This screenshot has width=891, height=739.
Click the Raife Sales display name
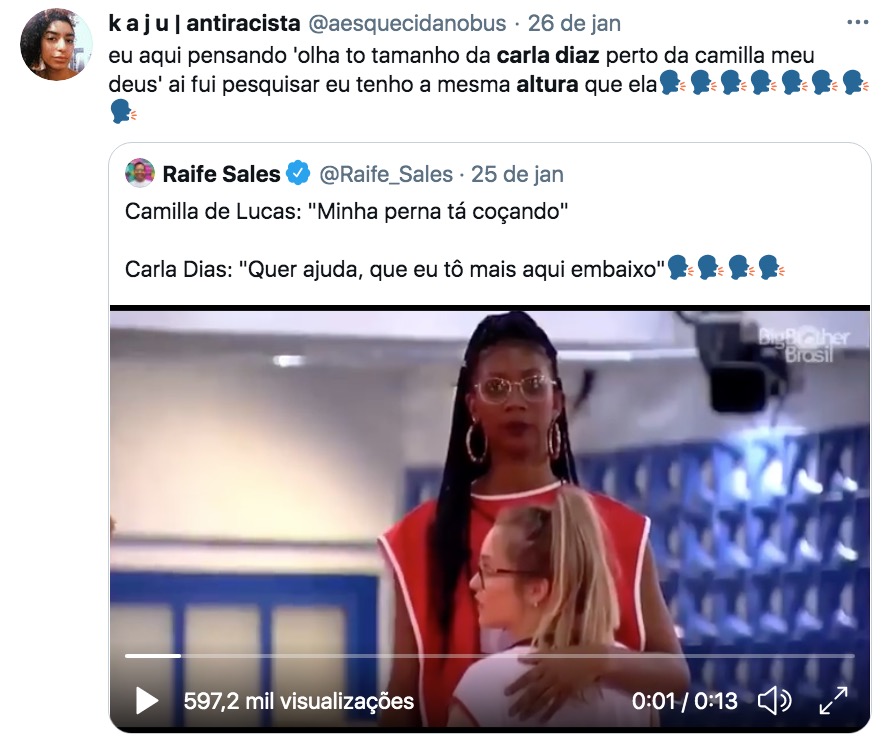(221, 174)
